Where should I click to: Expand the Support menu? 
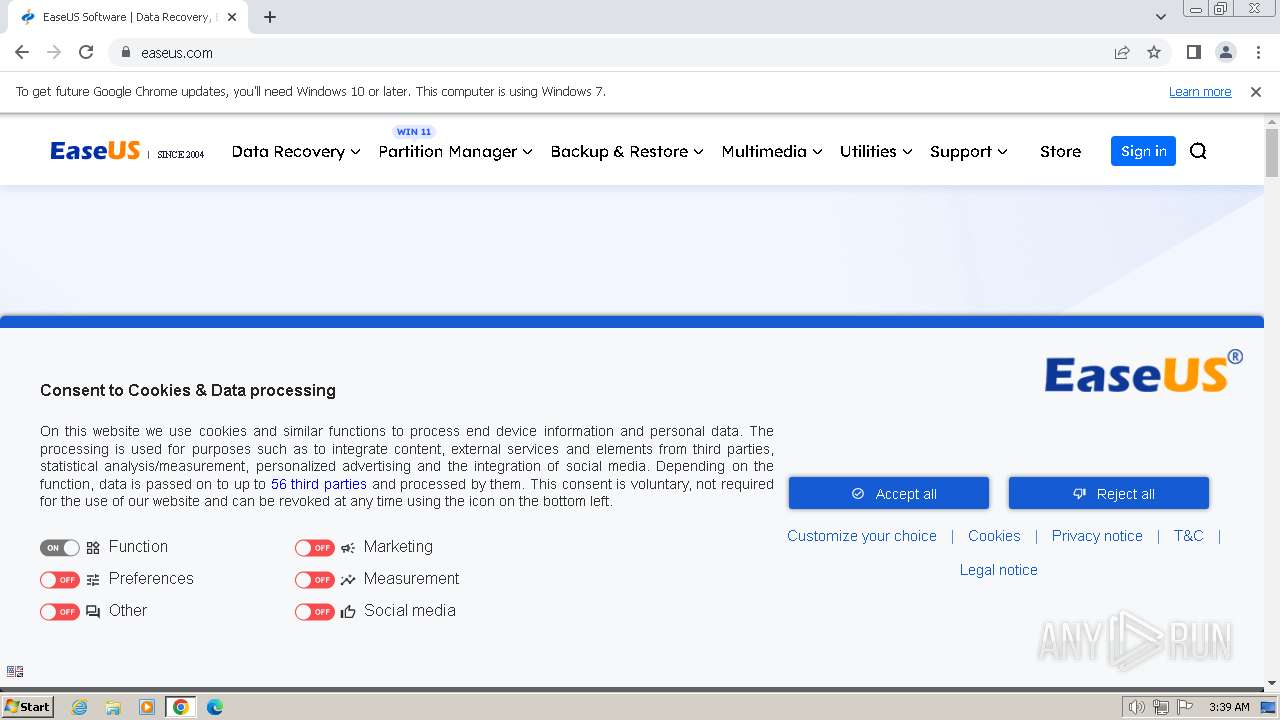pos(969,151)
